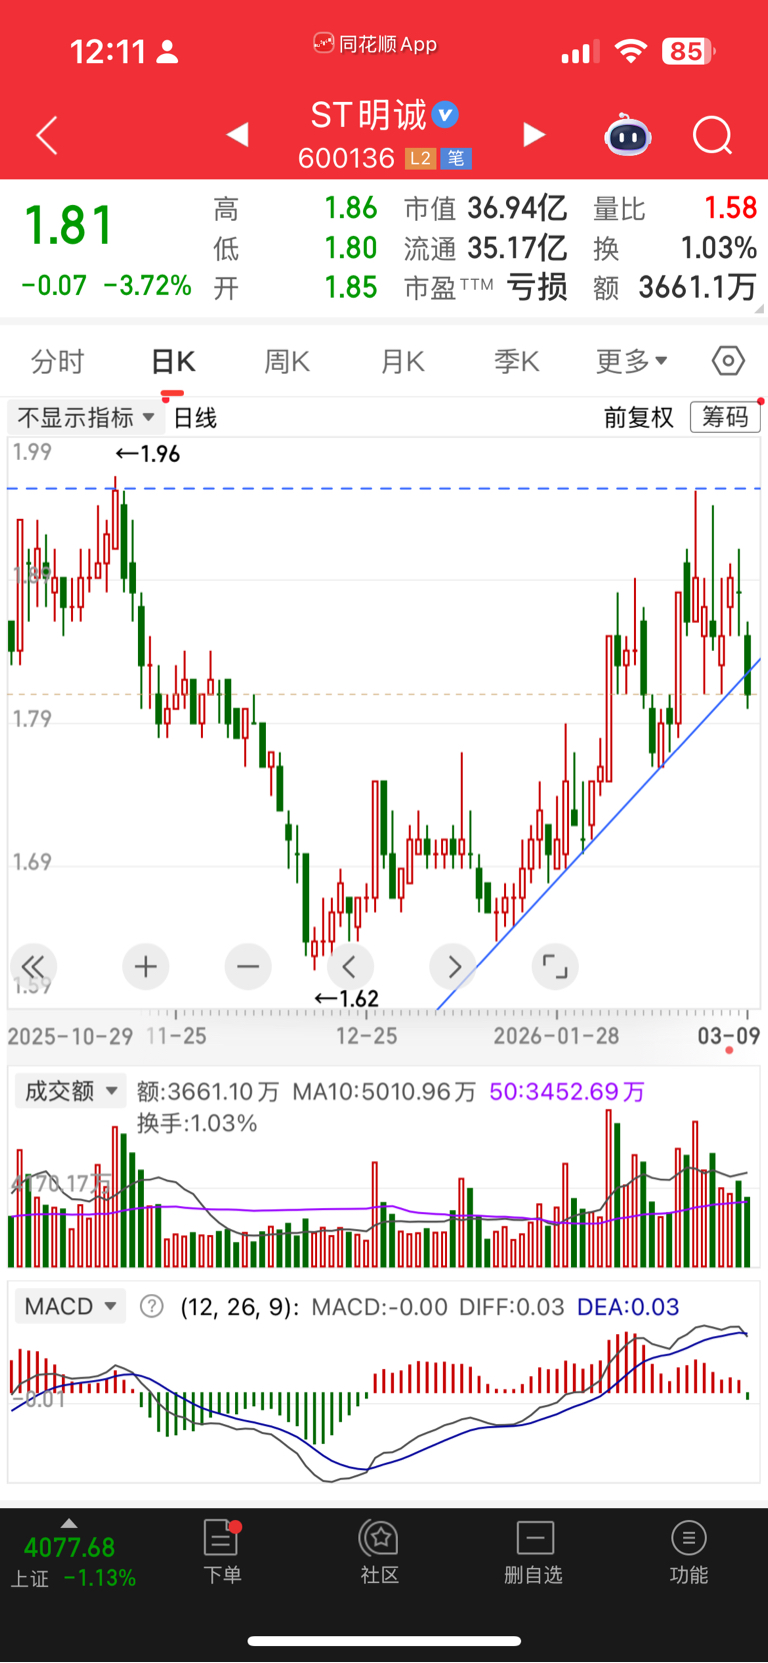
Task: Switch to next stock with right triangle
Action: click(535, 134)
